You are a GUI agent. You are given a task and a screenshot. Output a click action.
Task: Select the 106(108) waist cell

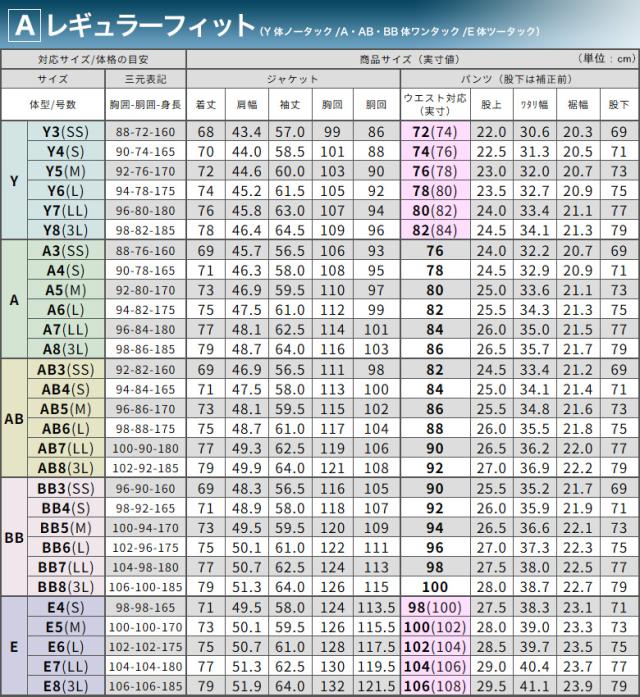[436, 686]
